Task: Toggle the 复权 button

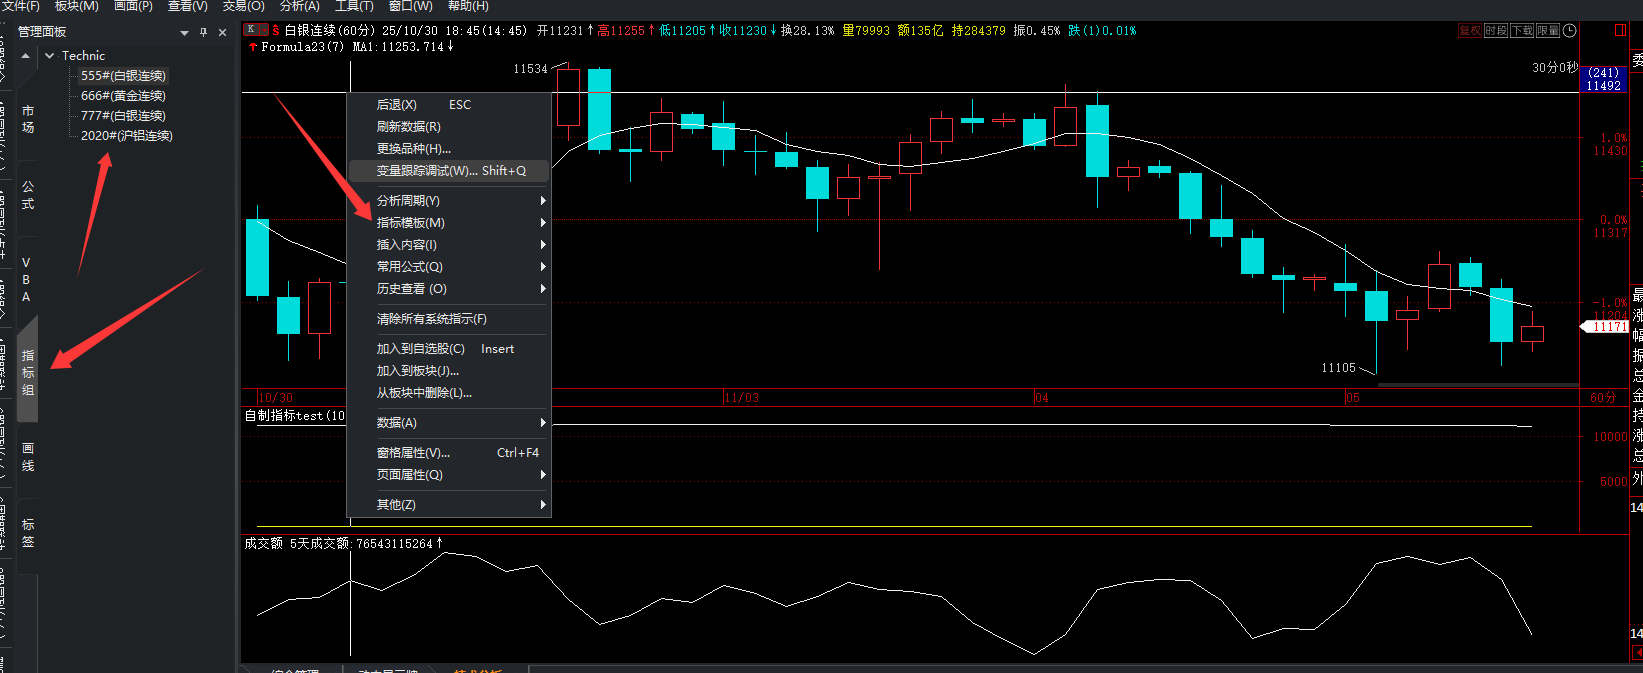Action: pos(1469,31)
